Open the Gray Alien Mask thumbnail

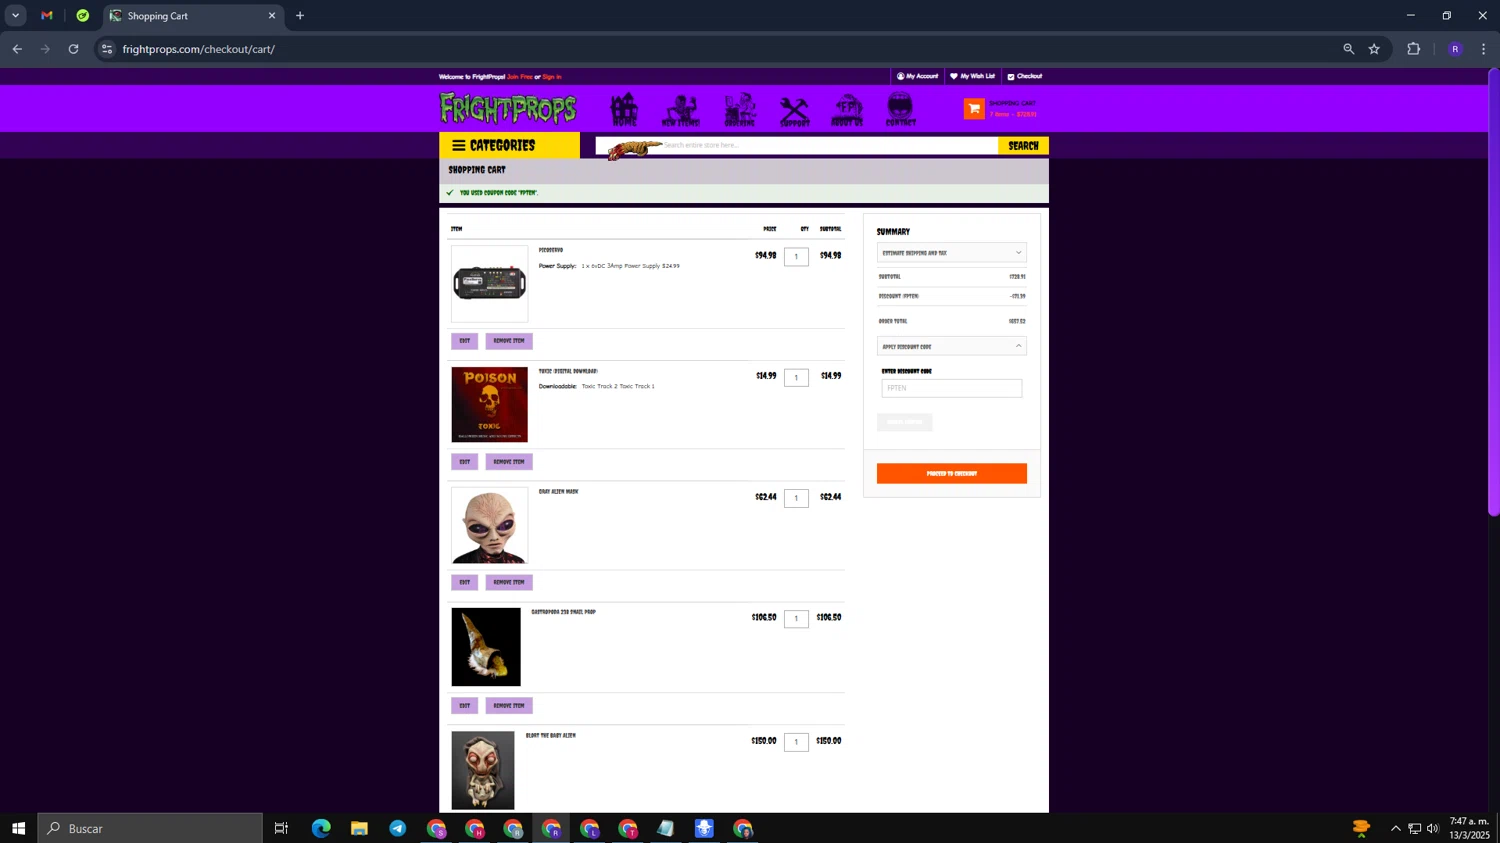click(489, 525)
